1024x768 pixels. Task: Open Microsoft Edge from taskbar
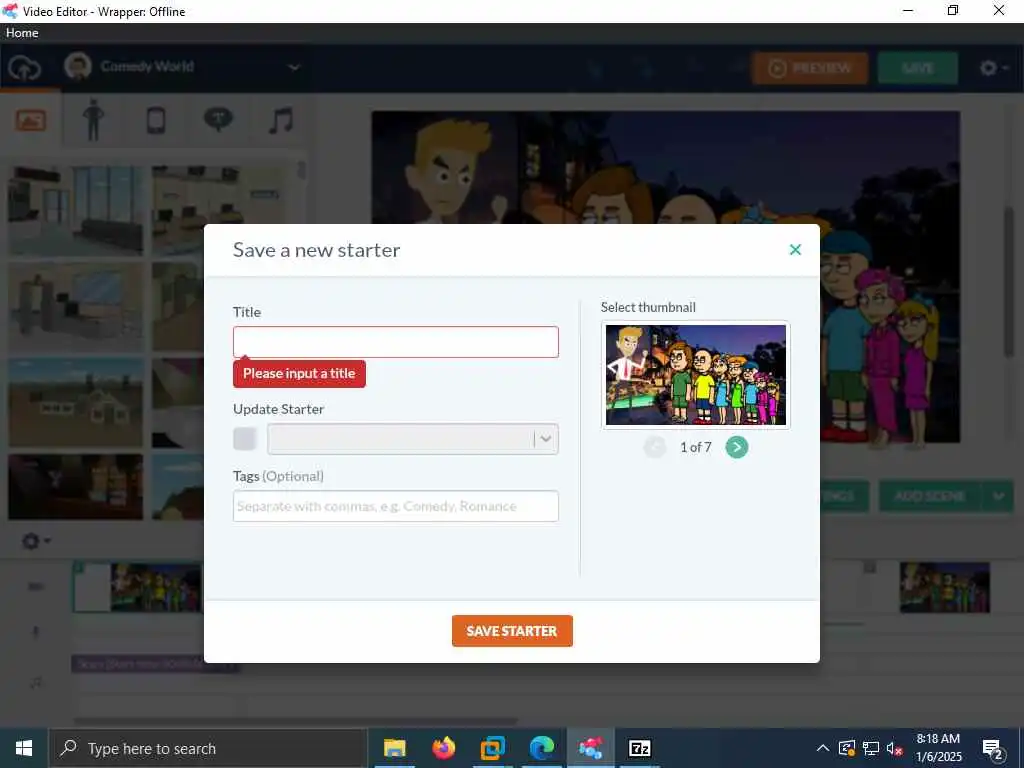541,748
